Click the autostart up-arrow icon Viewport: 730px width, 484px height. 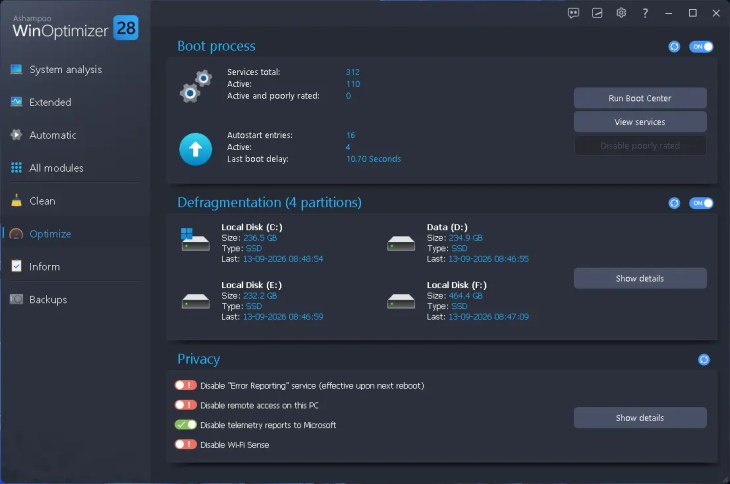[x=196, y=149]
